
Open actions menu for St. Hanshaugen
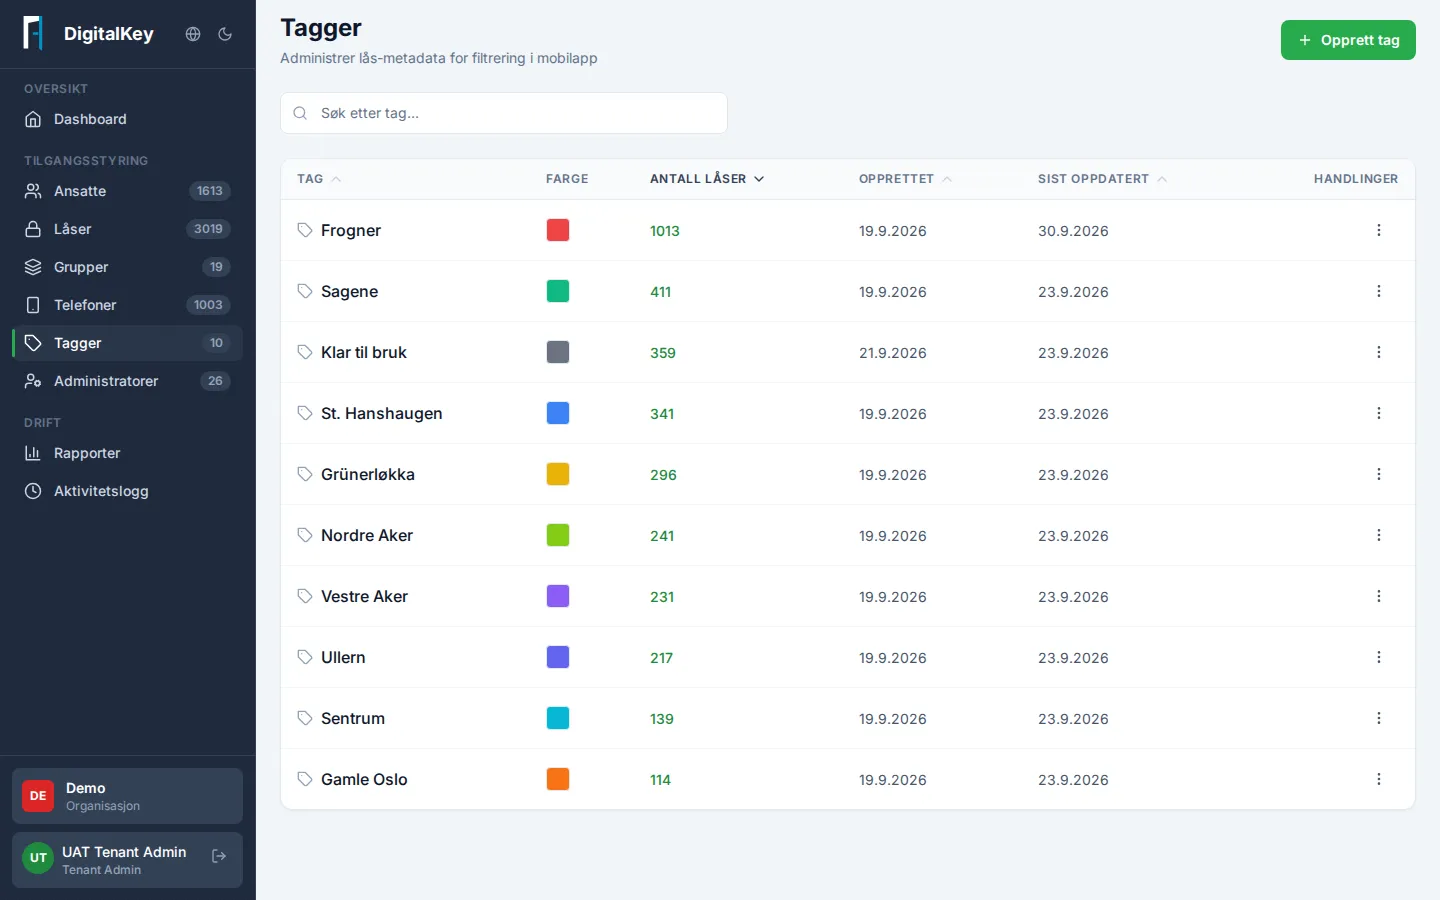1379,413
